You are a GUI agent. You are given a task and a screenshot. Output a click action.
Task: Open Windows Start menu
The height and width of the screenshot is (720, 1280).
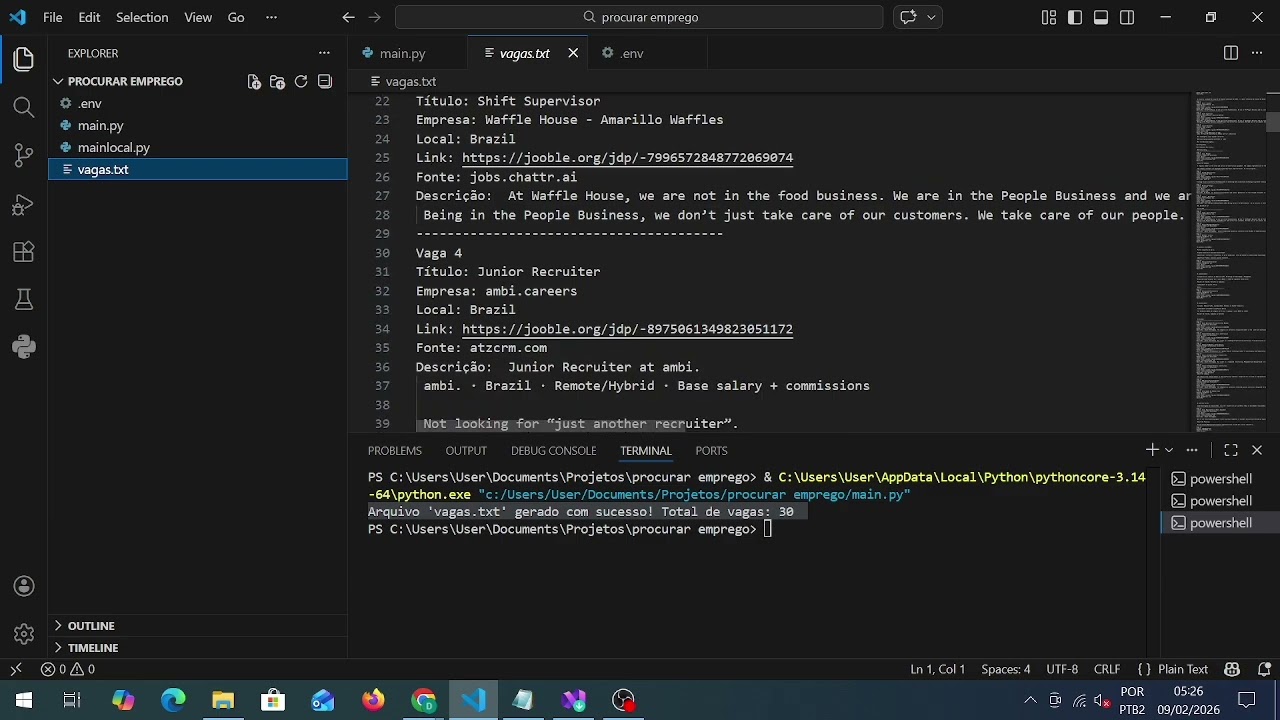[23, 701]
